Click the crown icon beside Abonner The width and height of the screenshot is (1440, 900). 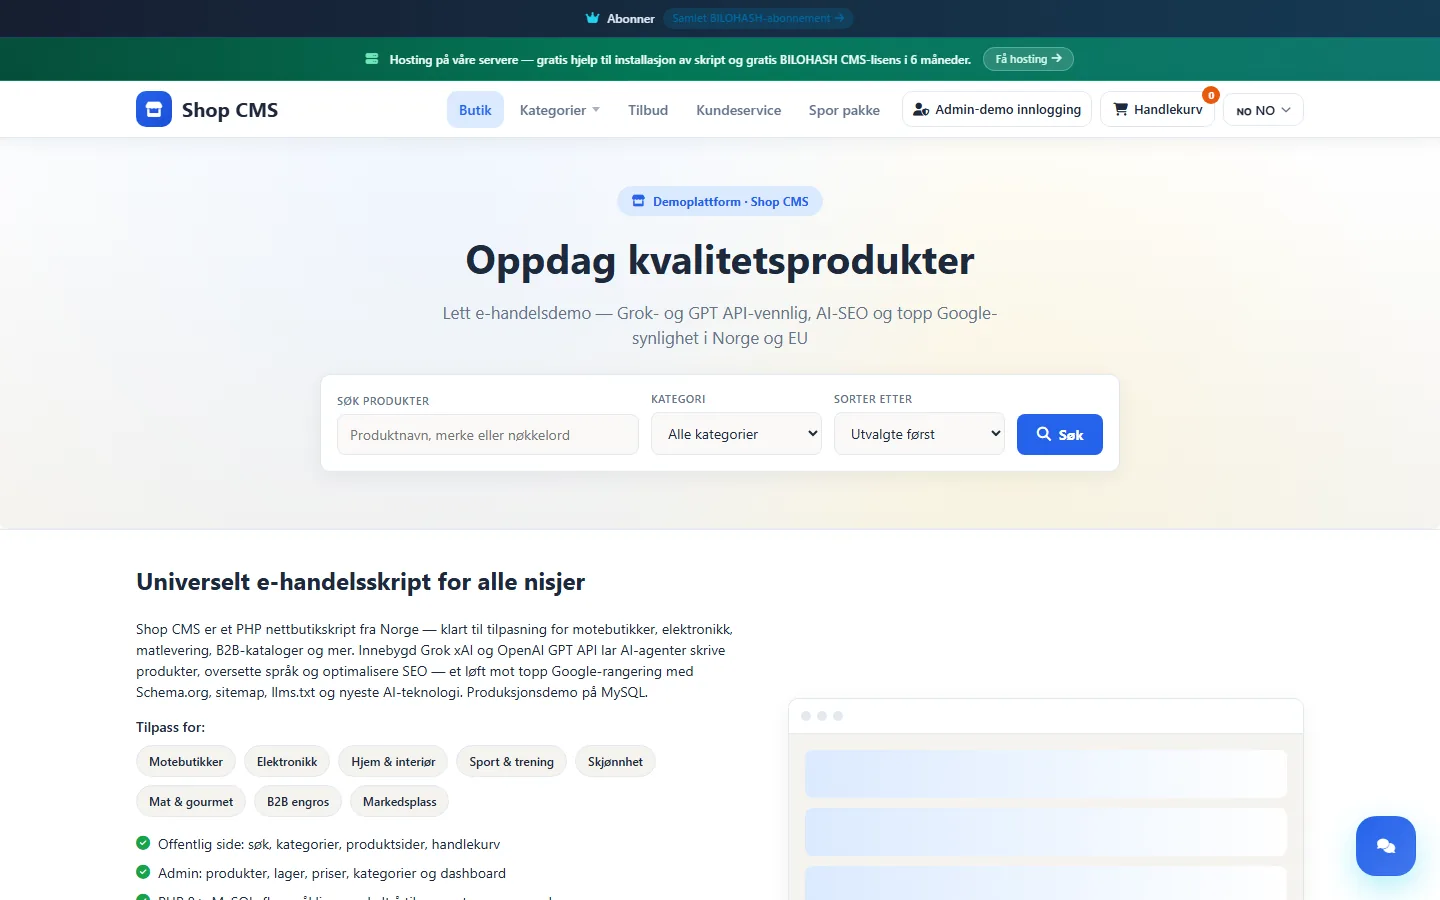[593, 18]
